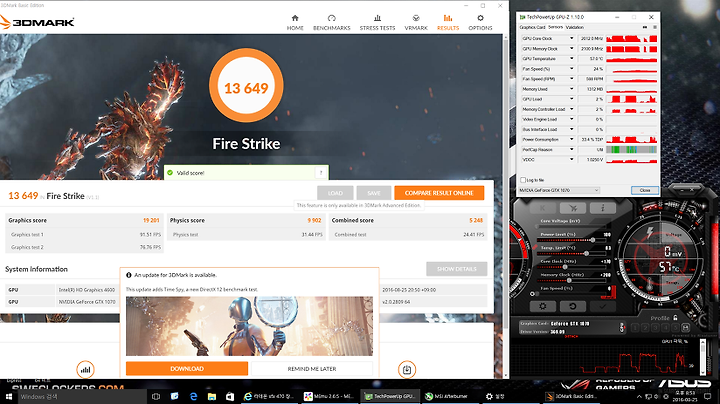Expand the Memory Used sensor dropdown

tap(572, 89)
